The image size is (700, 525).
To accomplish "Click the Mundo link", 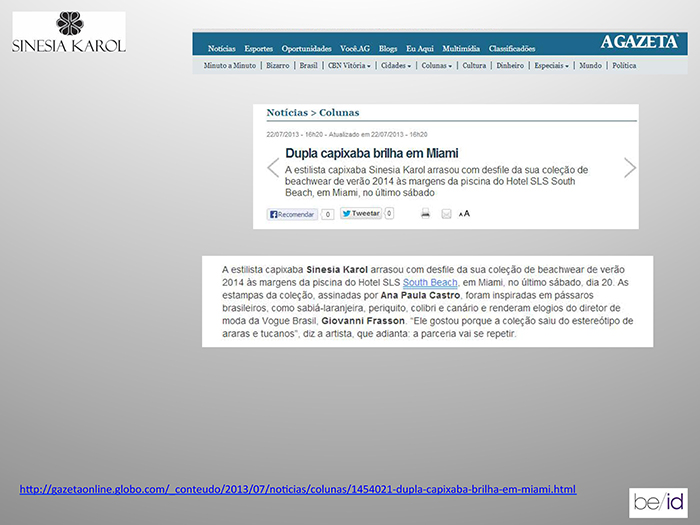I will click(590, 66).
